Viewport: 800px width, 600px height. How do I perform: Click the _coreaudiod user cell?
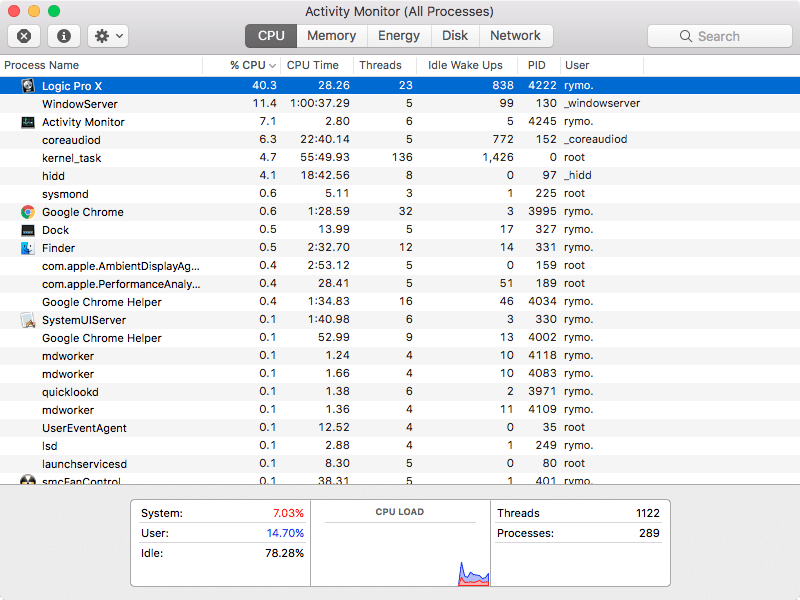coord(596,139)
